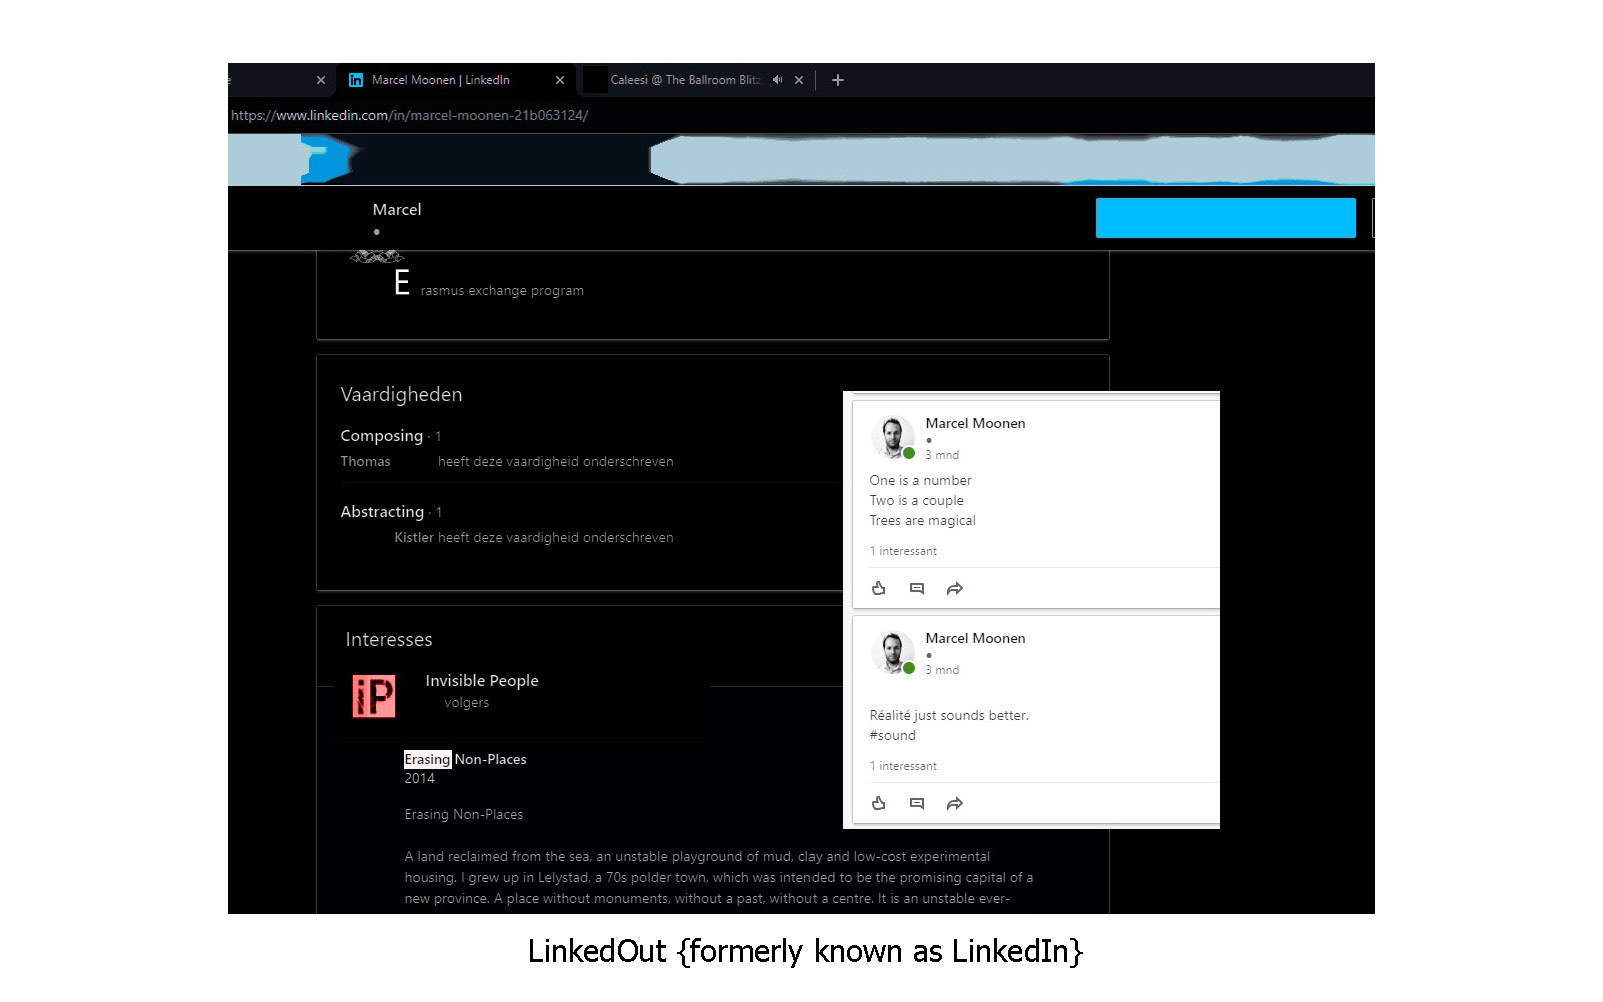Image resolution: width=1603 pixels, height=1002 pixels.
Task: Open the Invisible People interest page
Action: click(482, 681)
